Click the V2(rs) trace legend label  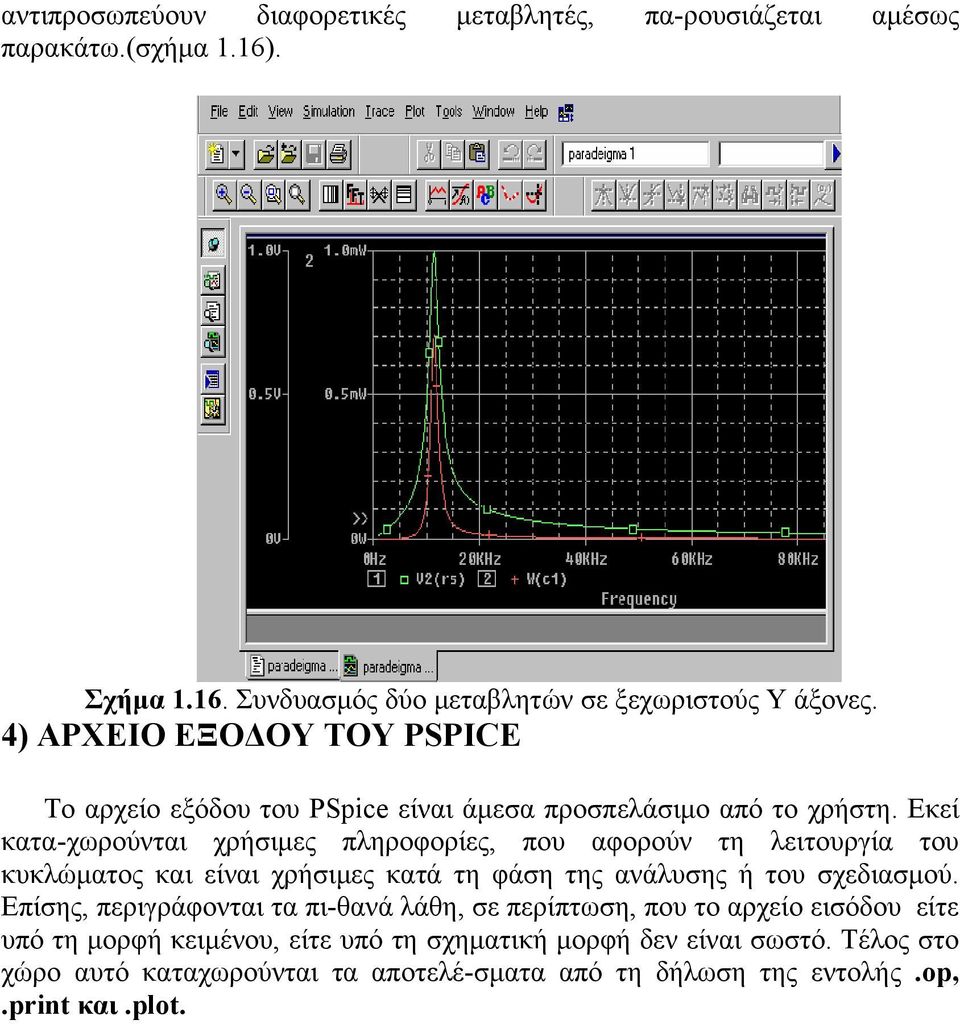(x=440, y=579)
